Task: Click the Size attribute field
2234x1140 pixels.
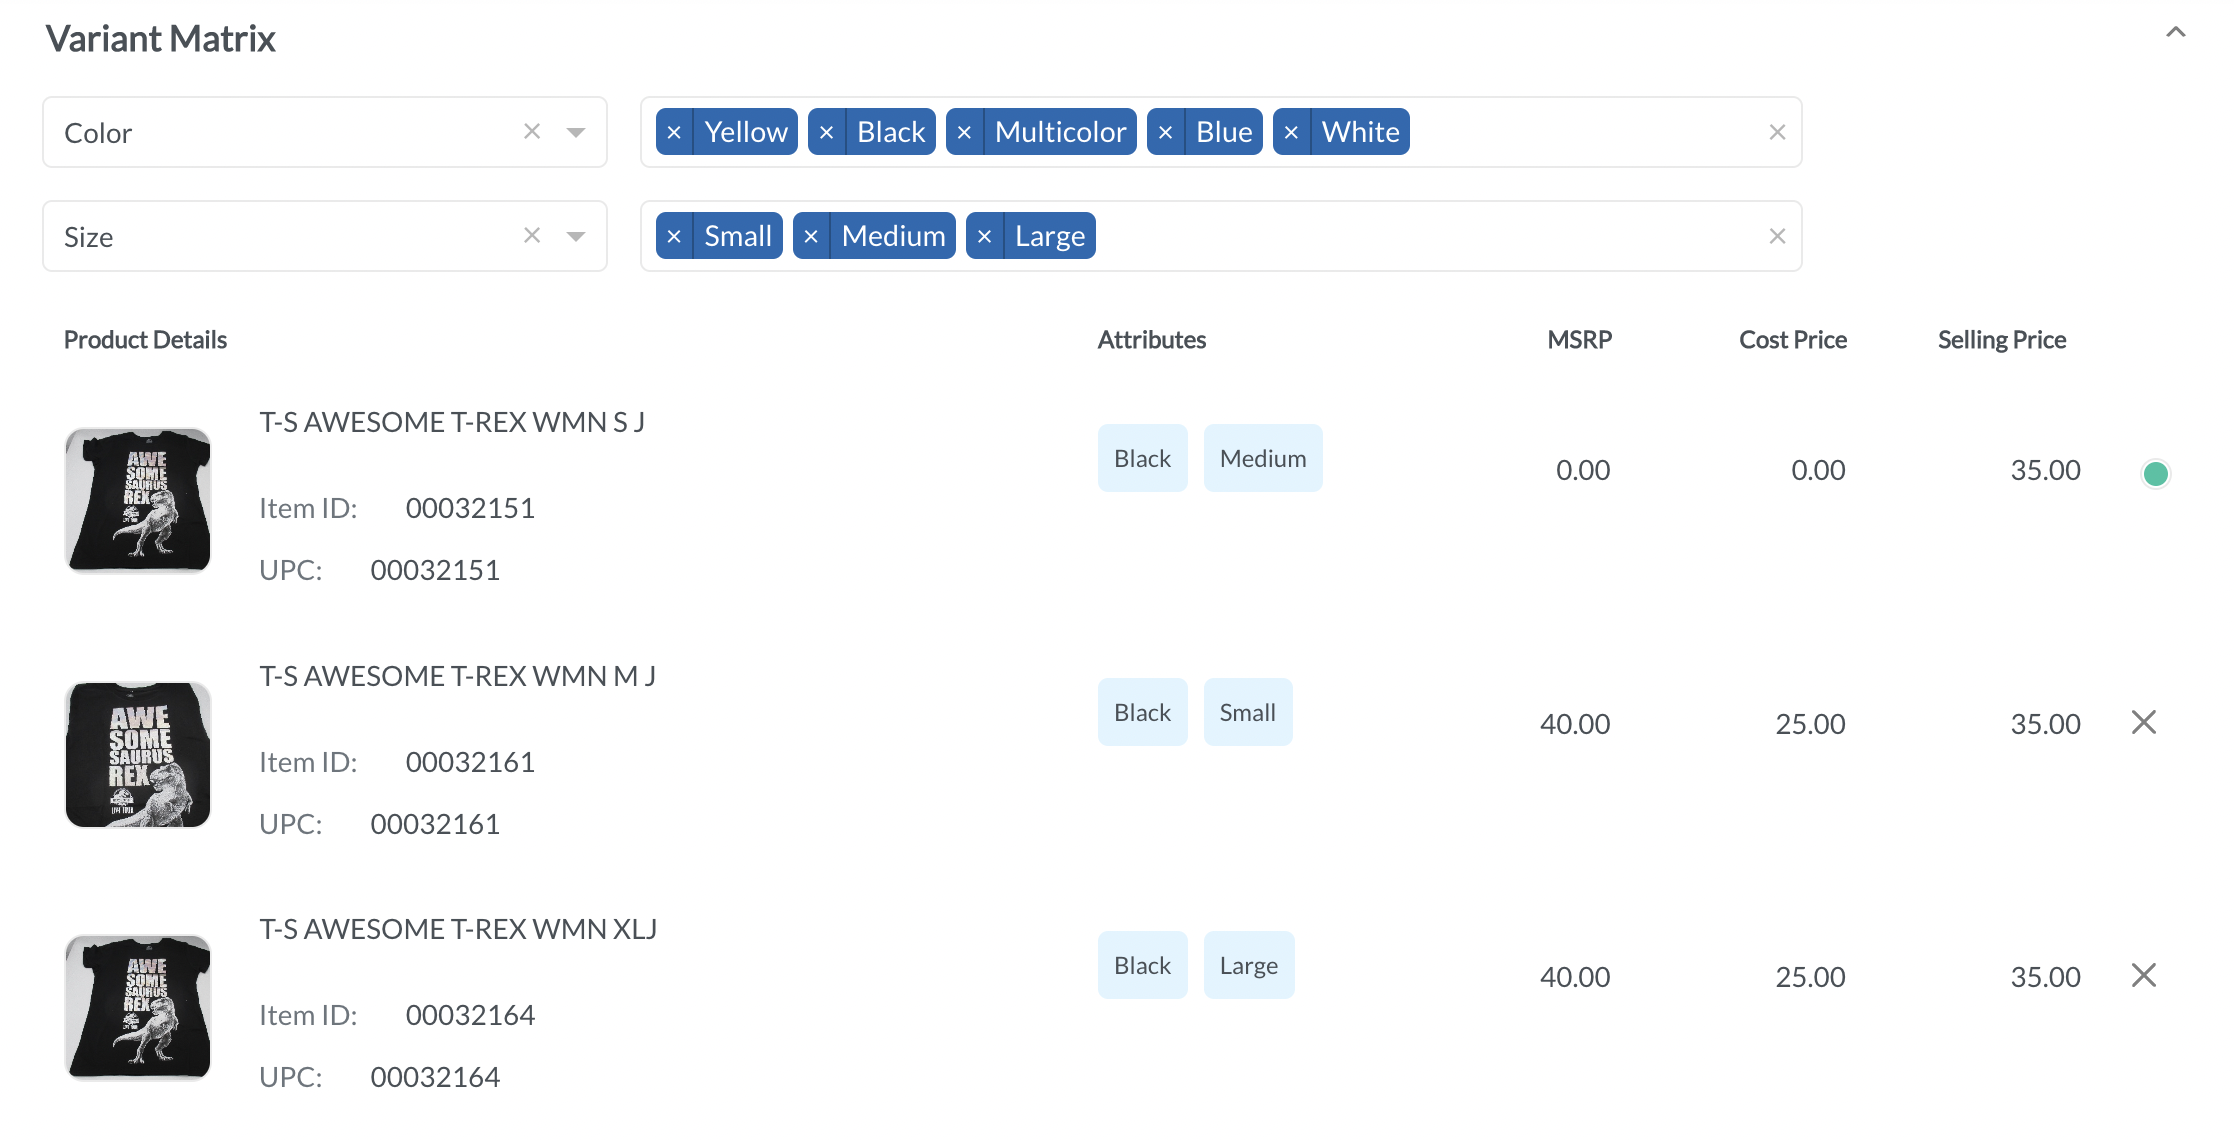Action: click(325, 236)
